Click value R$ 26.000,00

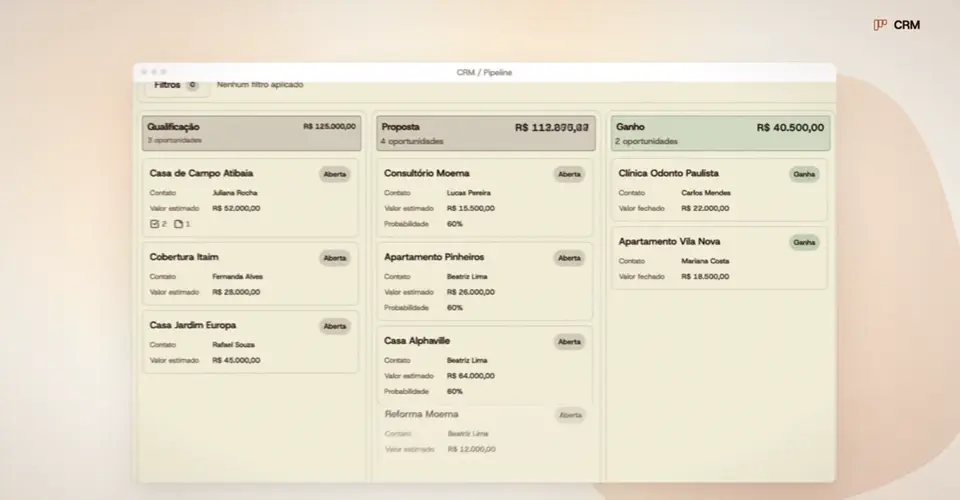coord(470,292)
